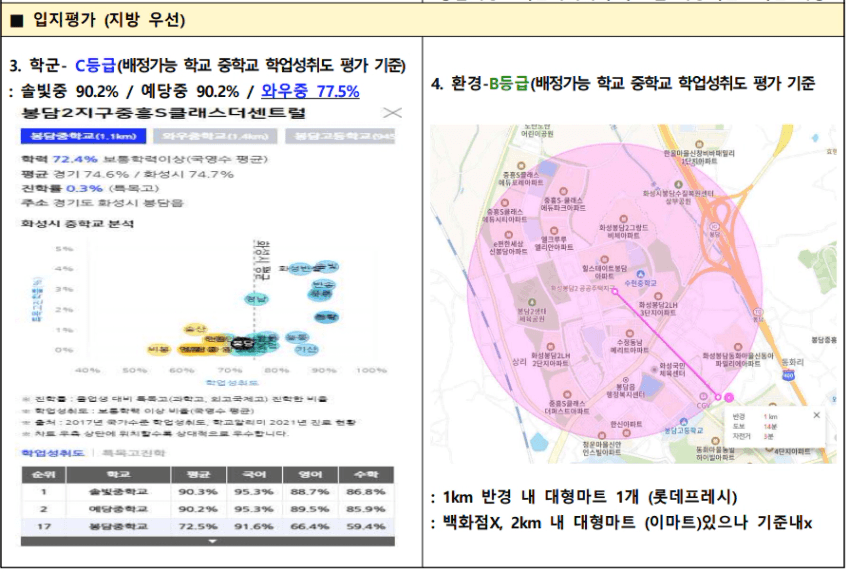849x573 pixels.
Task: Click the 화성국민 체육센터 marker icon
Action: tap(654, 369)
